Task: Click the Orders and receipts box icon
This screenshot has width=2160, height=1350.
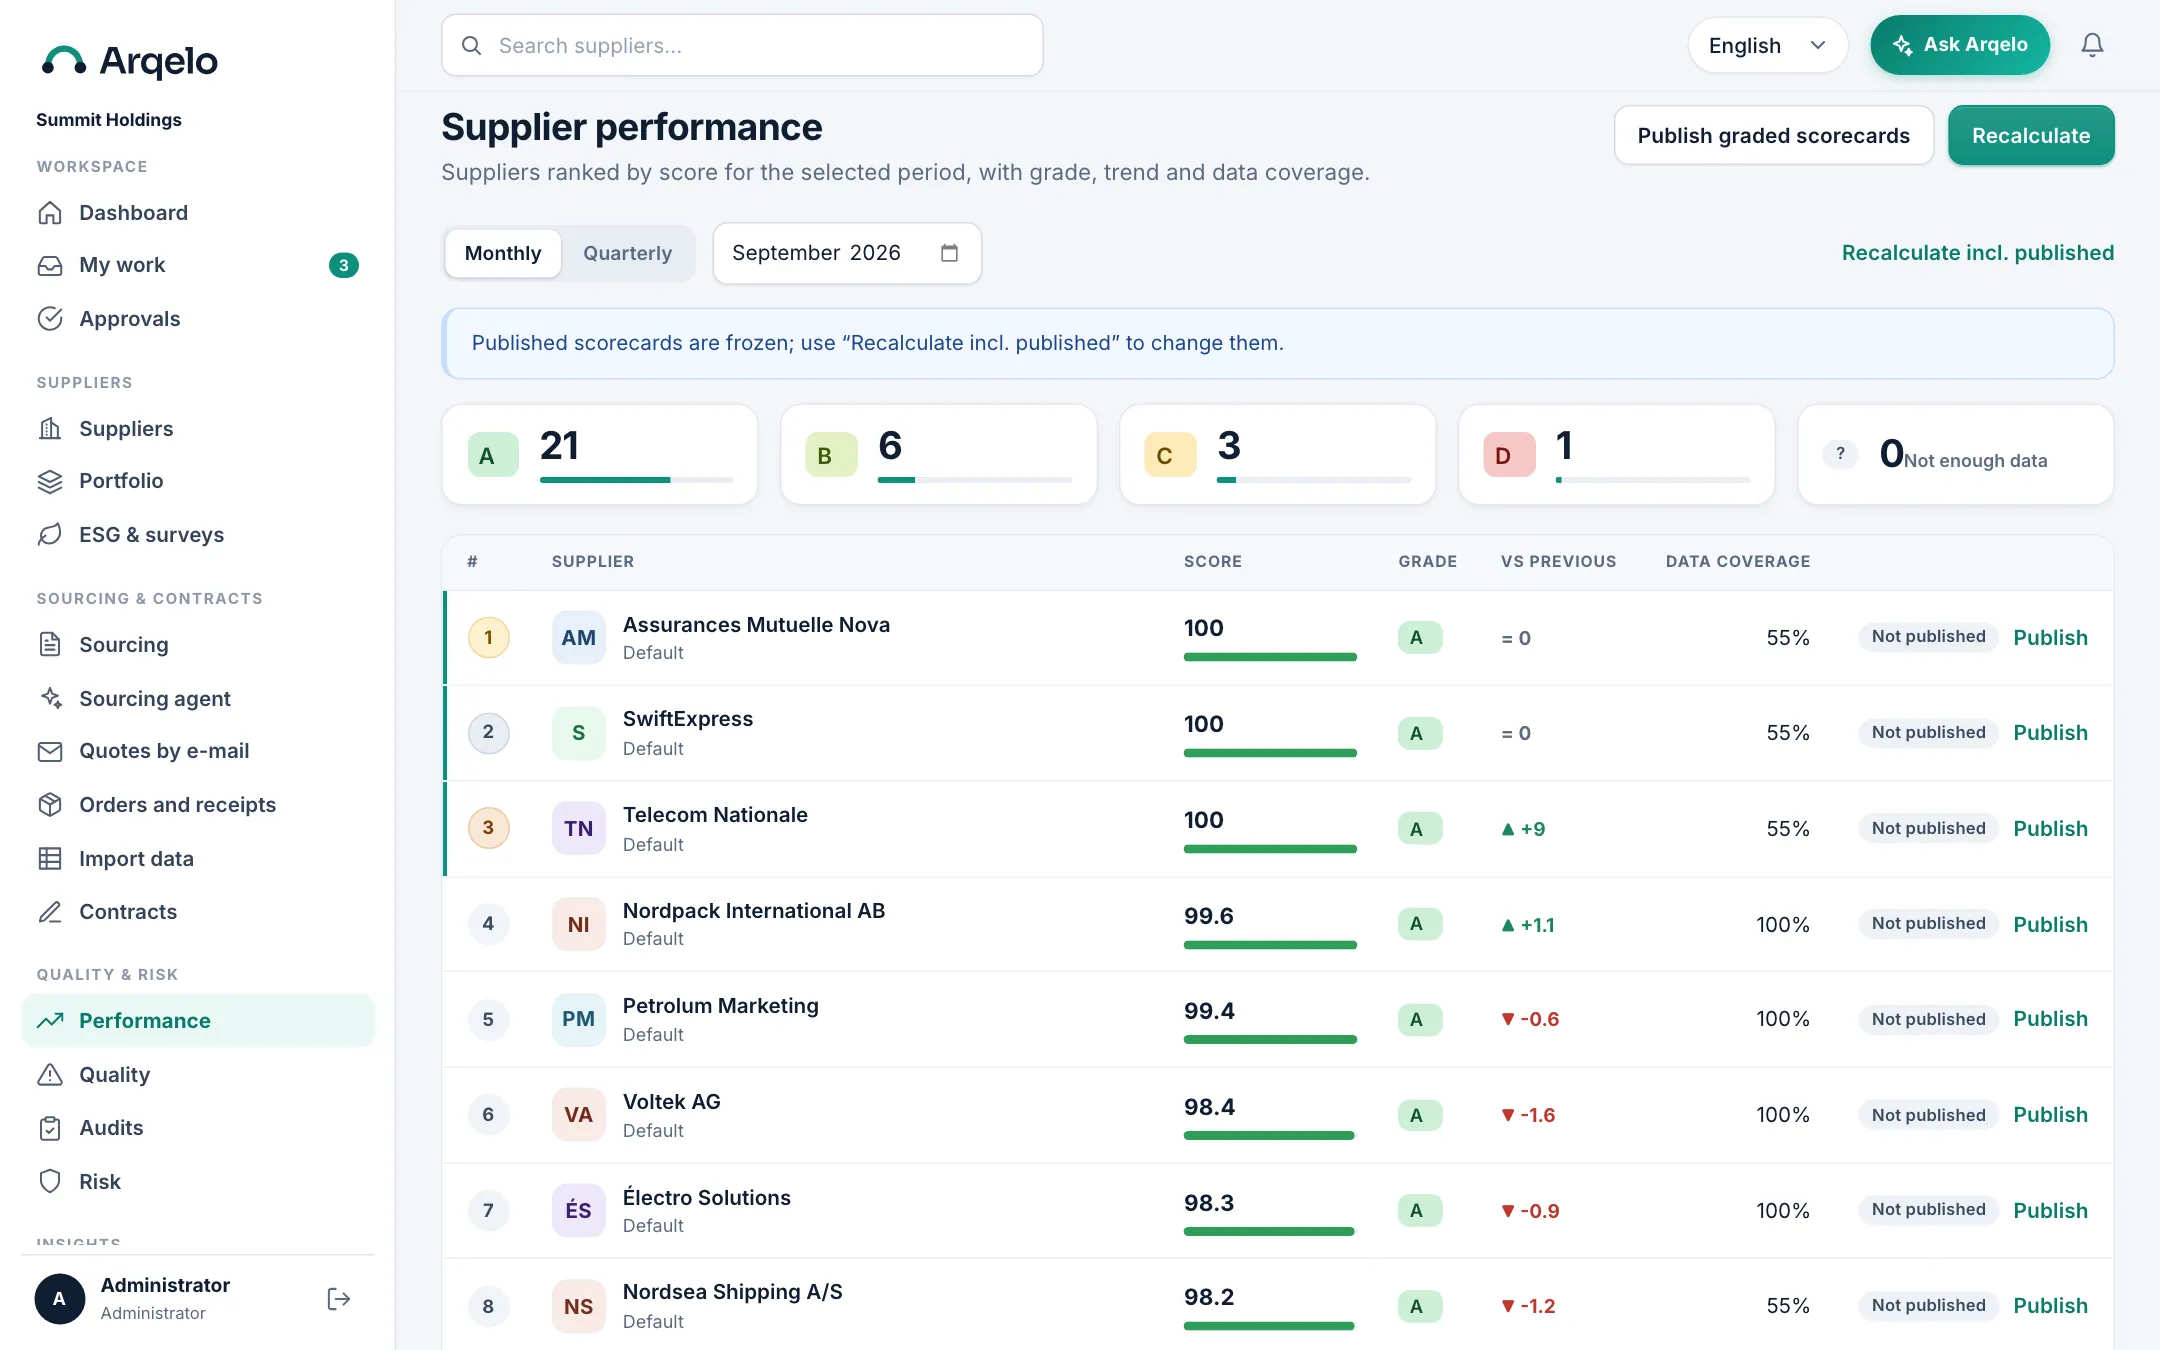Action: (50, 805)
